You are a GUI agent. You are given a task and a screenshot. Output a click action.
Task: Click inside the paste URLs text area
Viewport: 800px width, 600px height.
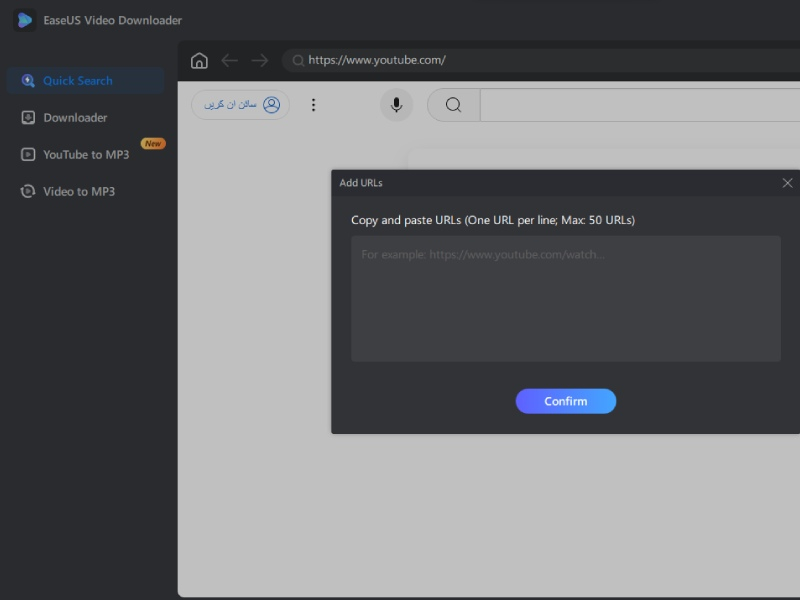click(x=565, y=298)
